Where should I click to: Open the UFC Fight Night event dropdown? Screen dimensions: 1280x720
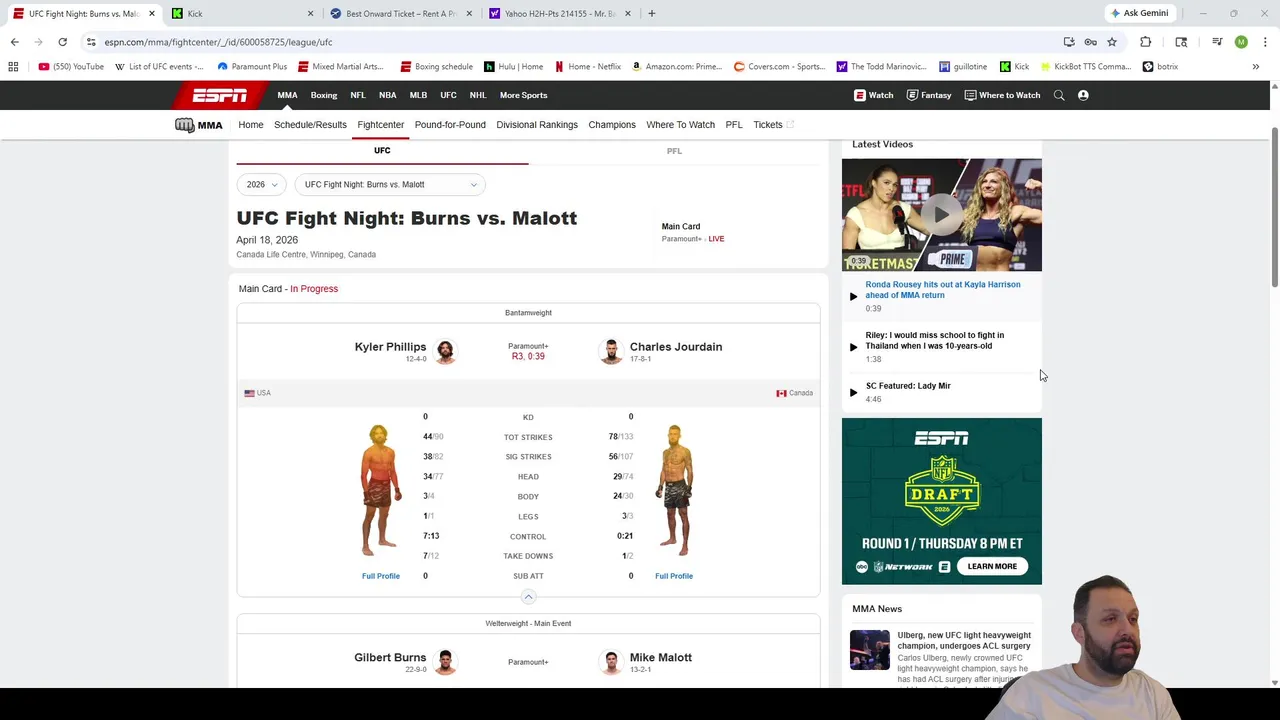[x=390, y=184]
